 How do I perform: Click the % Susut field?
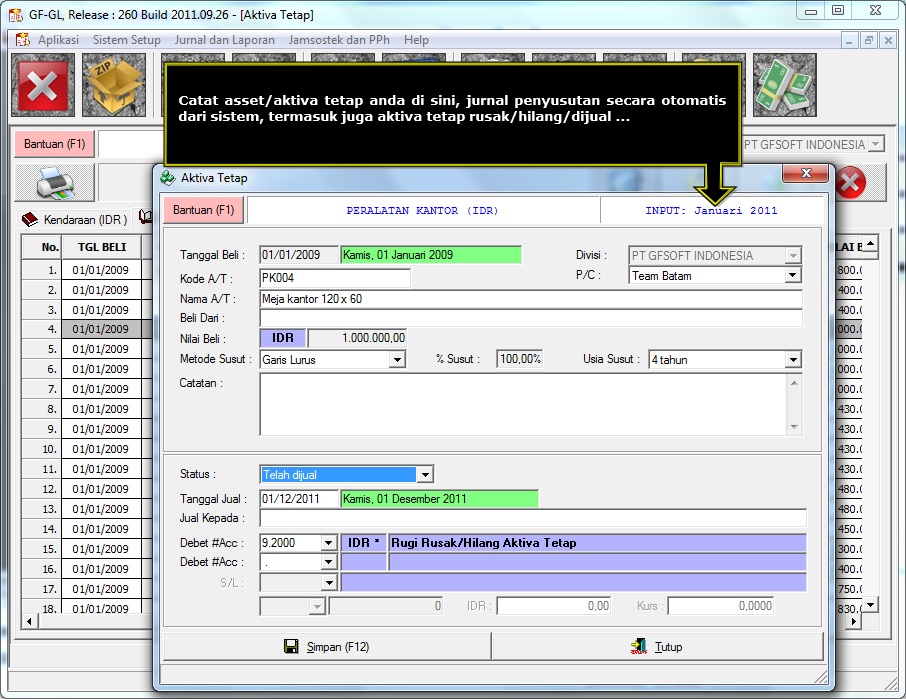click(519, 359)
